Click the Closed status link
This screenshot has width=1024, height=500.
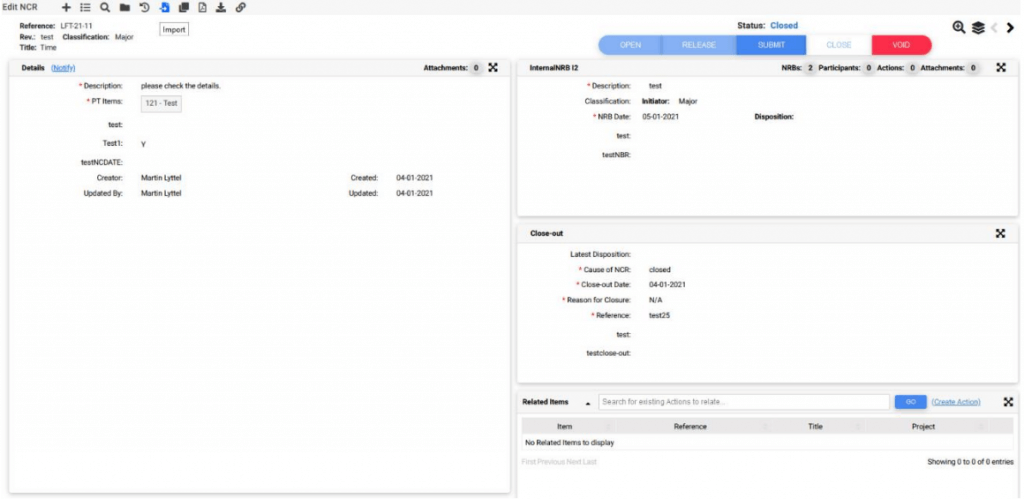click(x=784, y=25)
